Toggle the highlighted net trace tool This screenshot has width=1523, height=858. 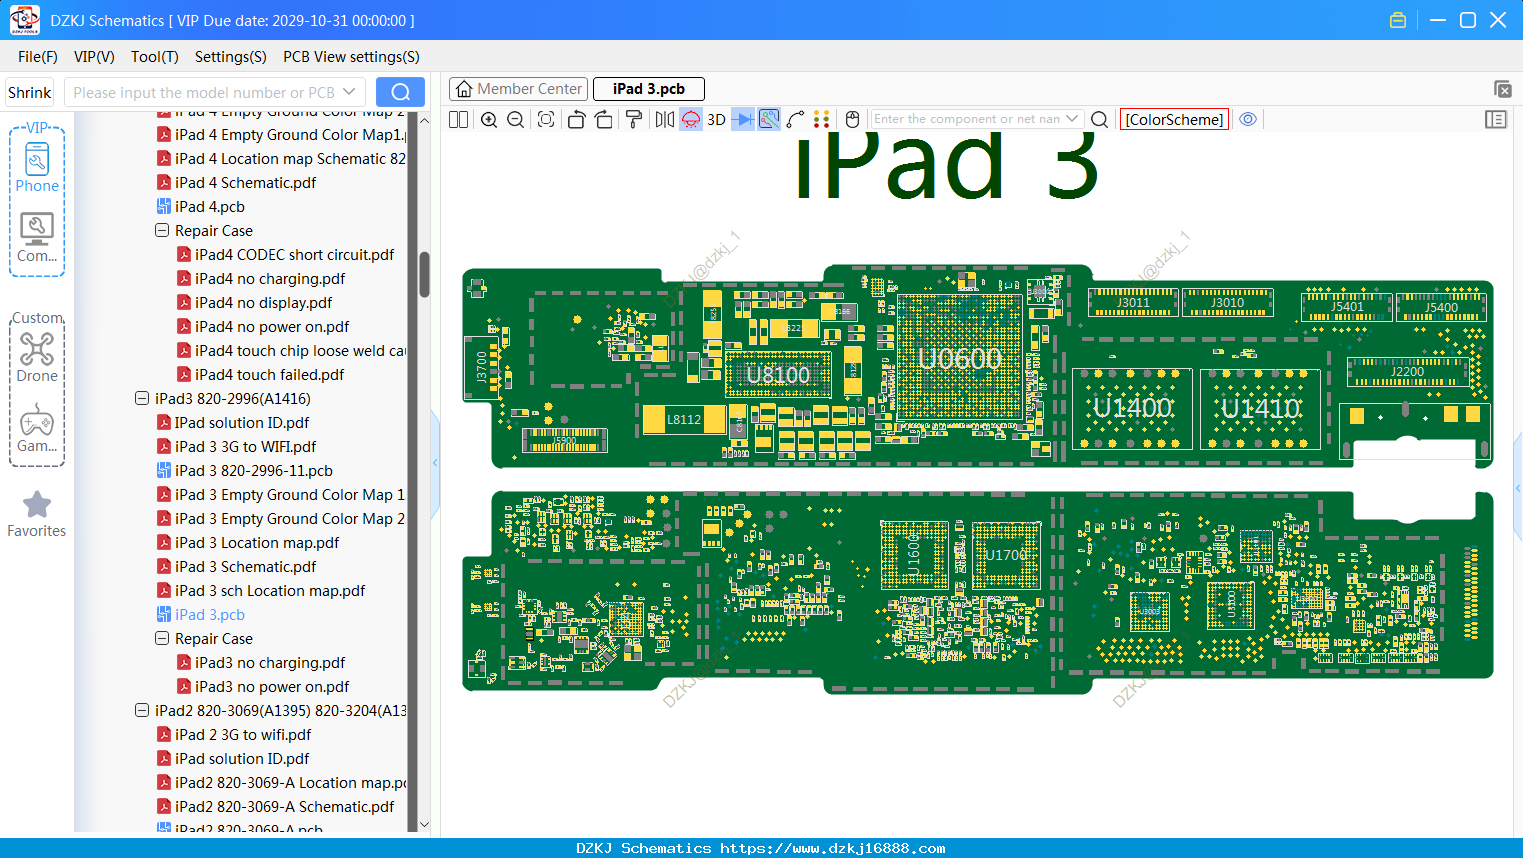tap(769, 119)
